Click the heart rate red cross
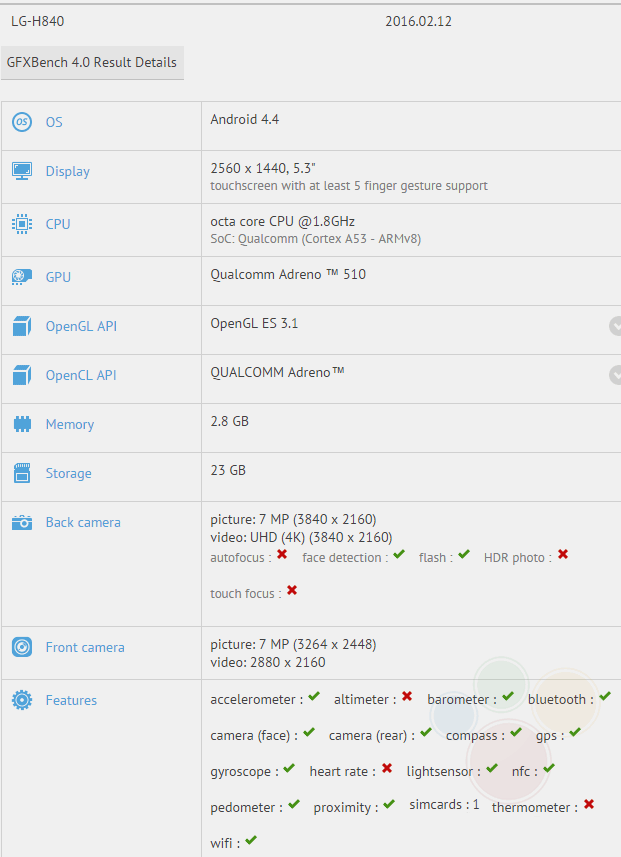The height and width of the screenshot is (857, 621). click(387, 768)
